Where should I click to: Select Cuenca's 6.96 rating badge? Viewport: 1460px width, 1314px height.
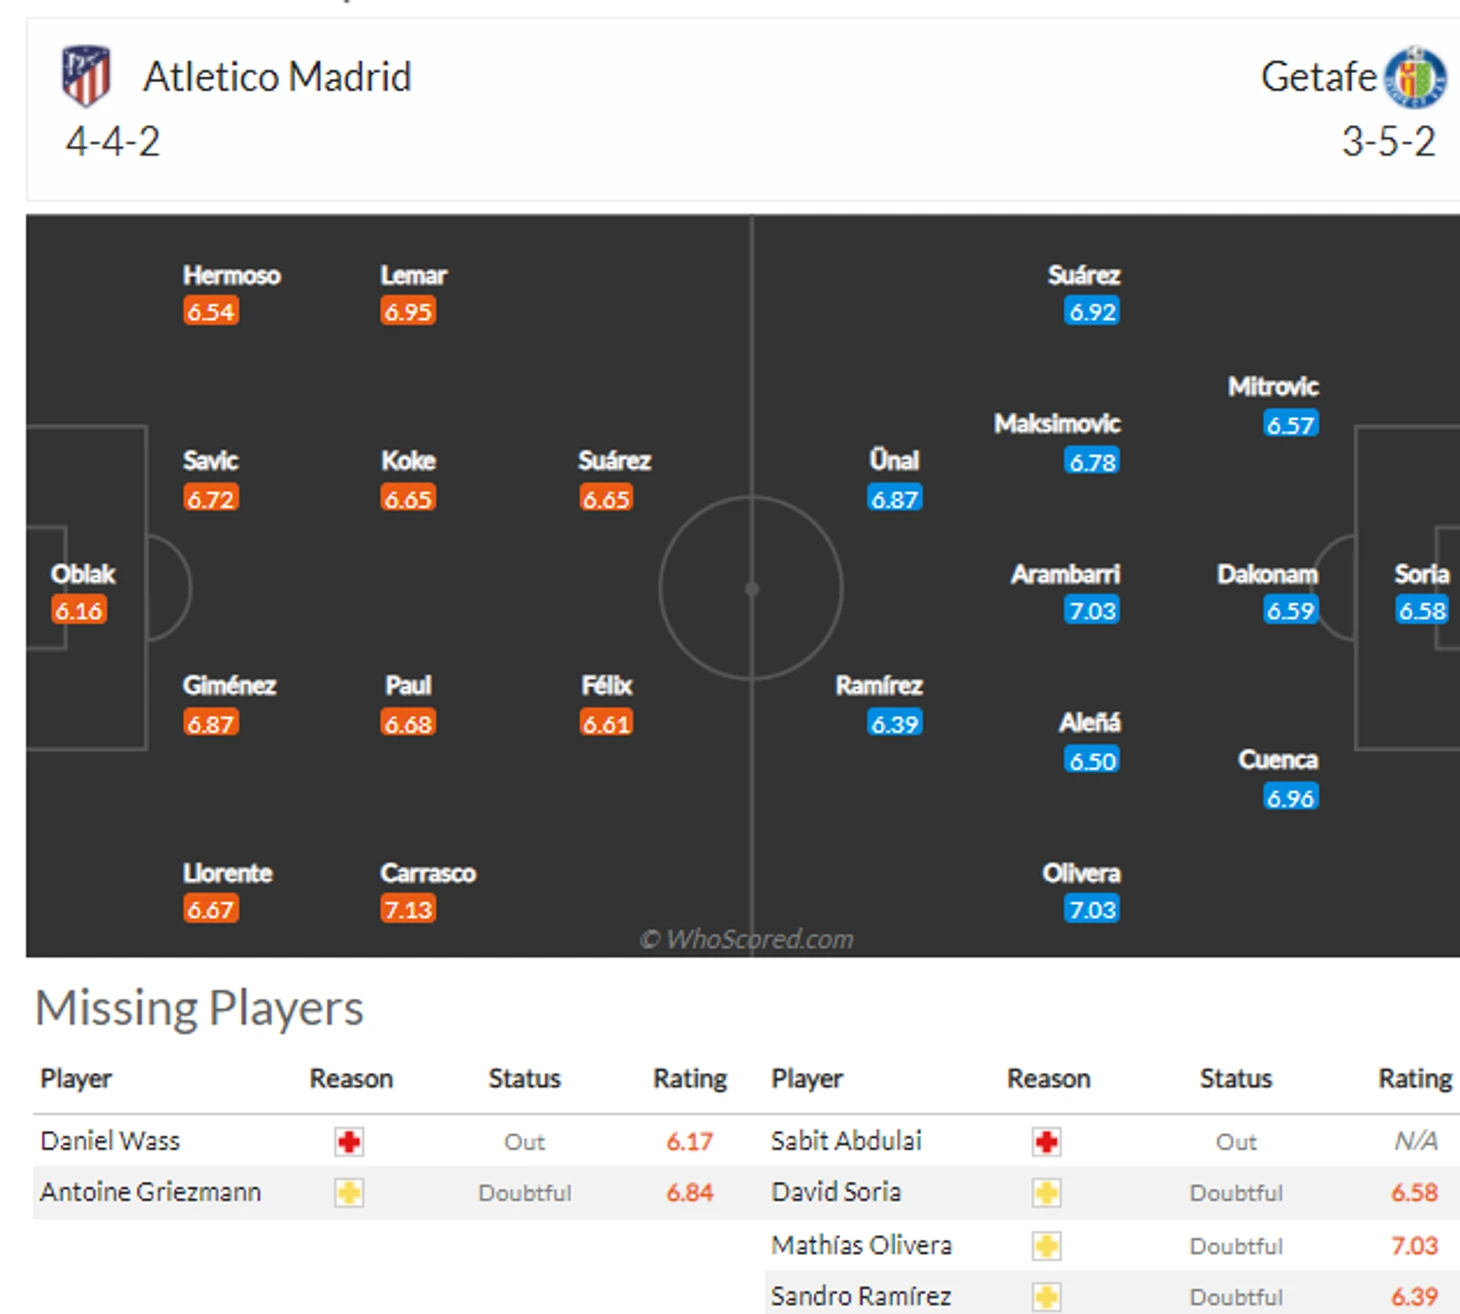[x=1290, y=798]
